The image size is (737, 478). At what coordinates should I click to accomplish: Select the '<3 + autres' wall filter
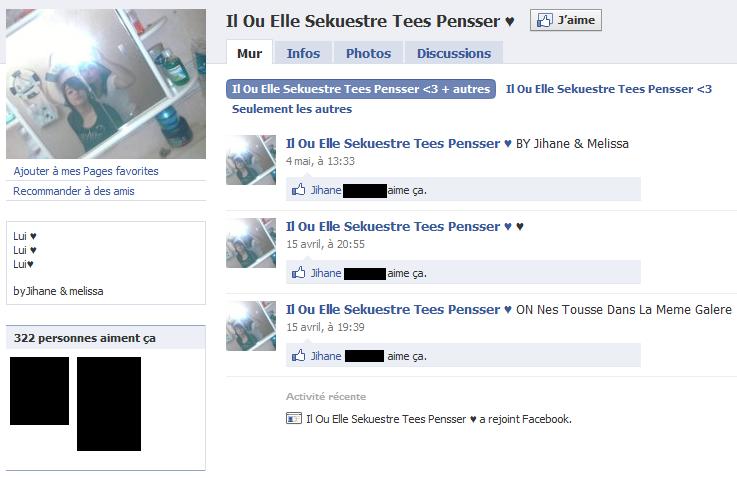(x=361, y=89)
